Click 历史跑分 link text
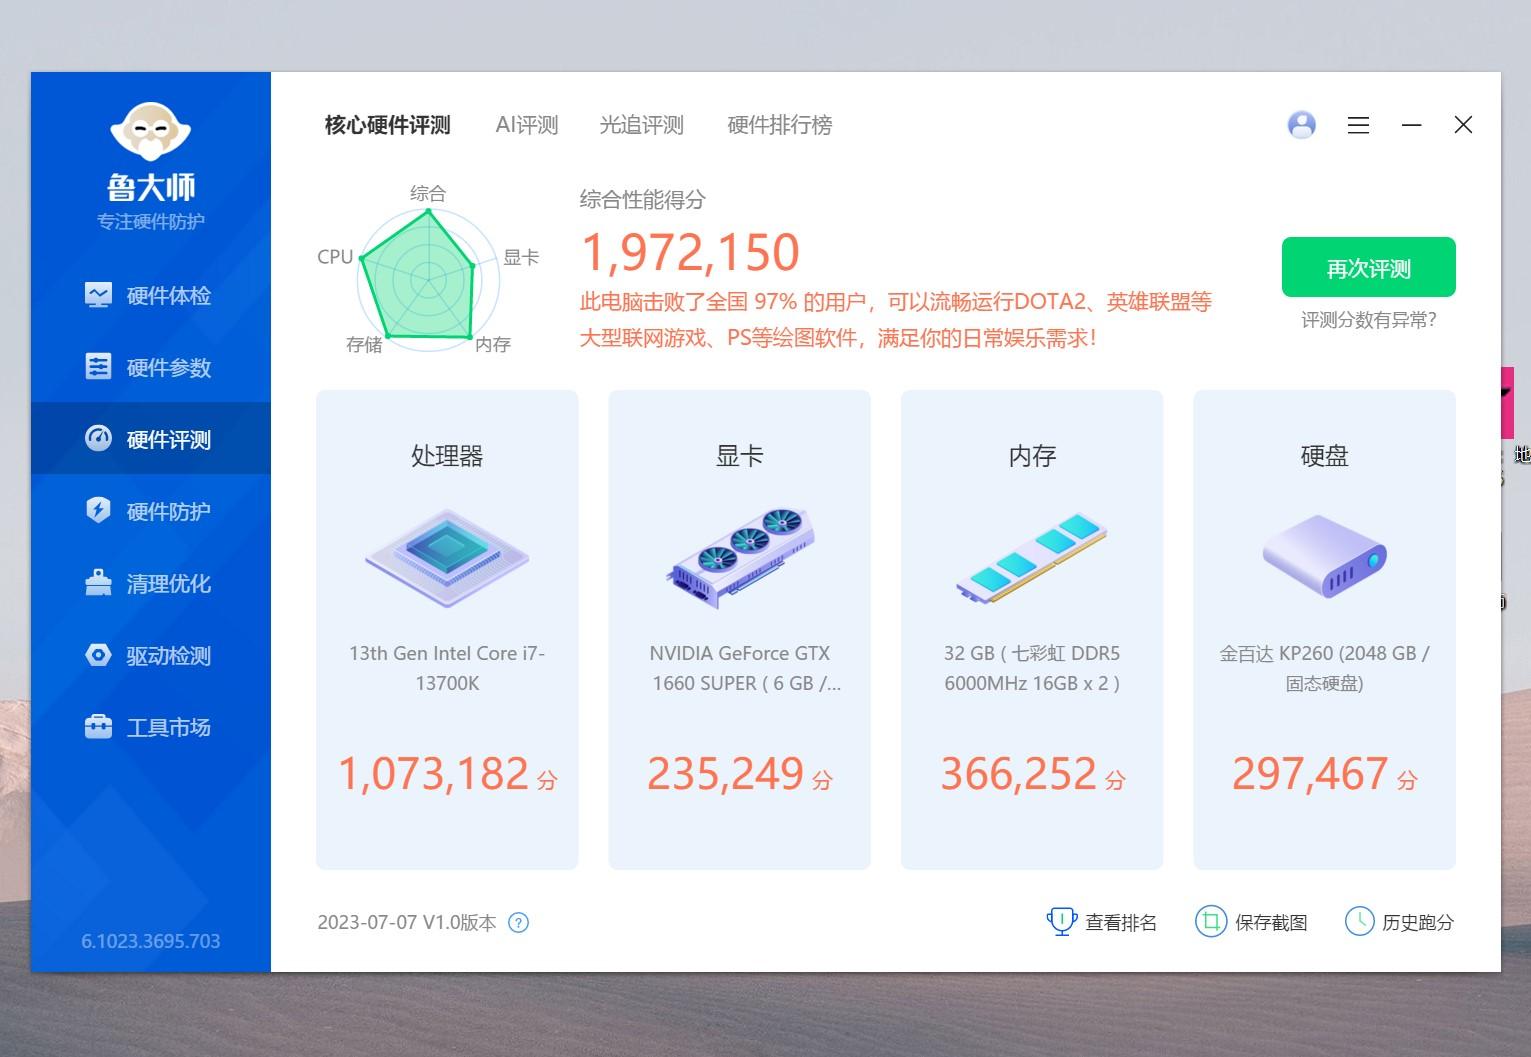Viewport: 1531px width, 1057px height. click(x=1418, y=923)
